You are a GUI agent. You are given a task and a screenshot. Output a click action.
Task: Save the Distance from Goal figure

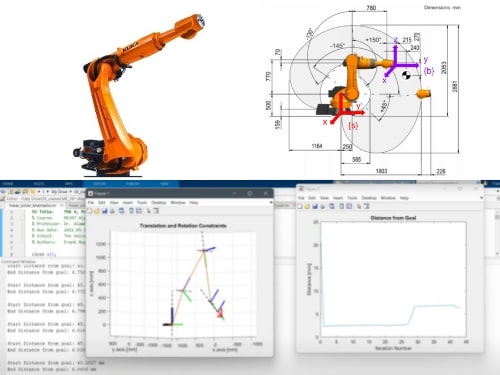click(315, 206)
